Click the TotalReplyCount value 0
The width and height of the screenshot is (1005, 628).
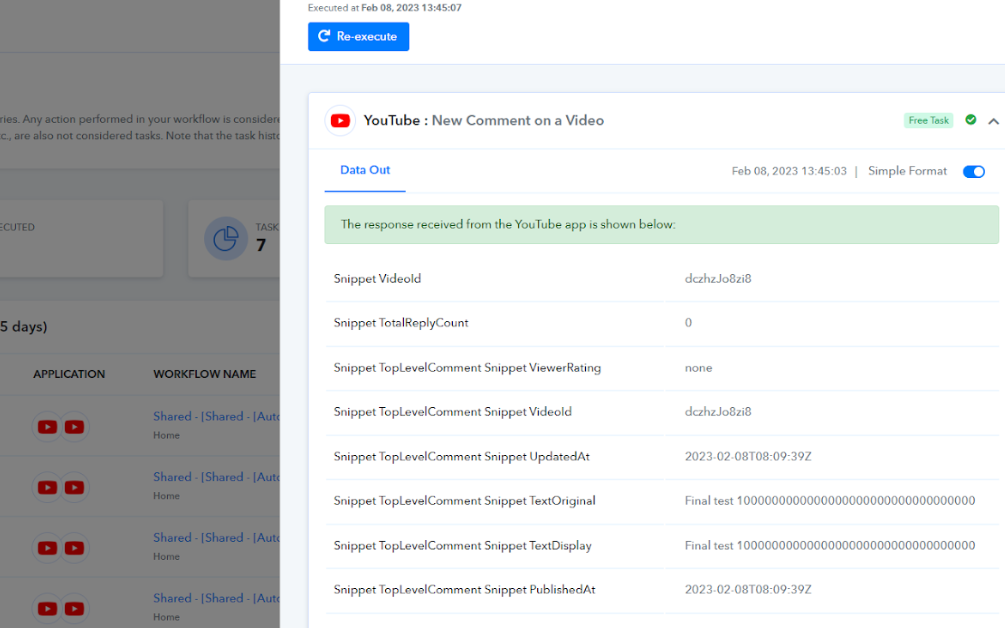(x=688, y=323)
